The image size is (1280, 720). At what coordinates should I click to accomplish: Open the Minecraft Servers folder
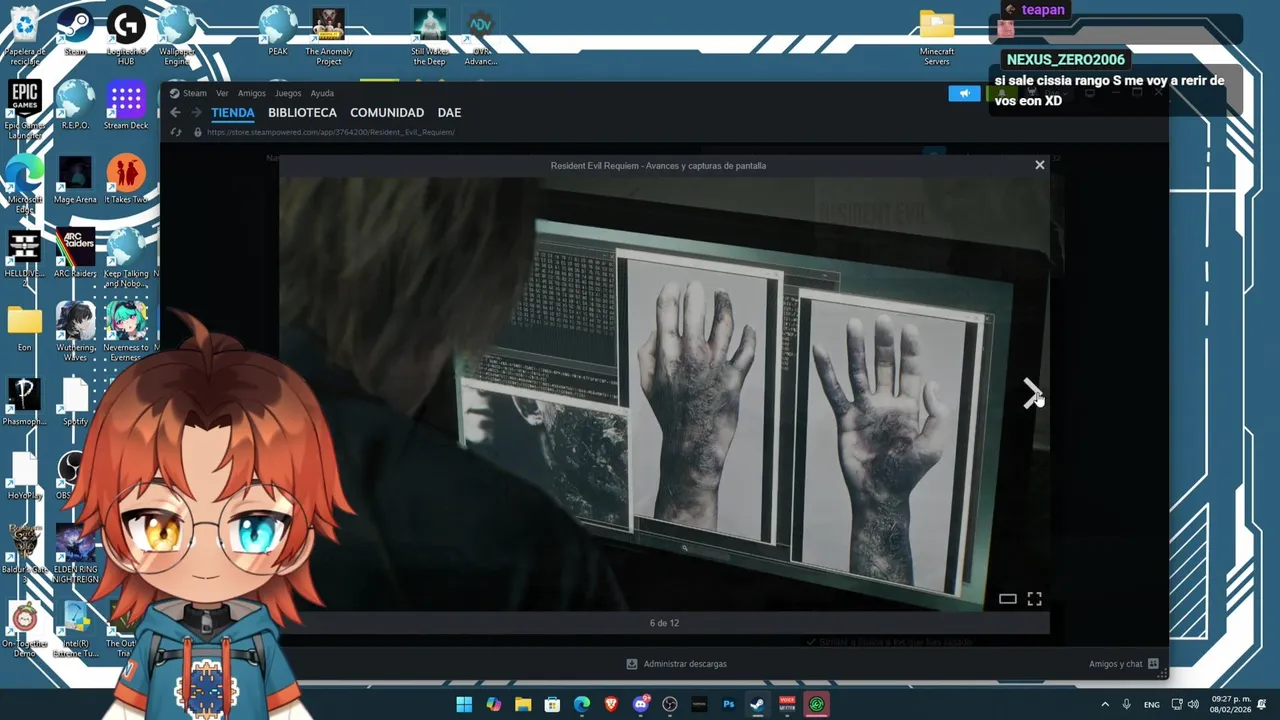[x=937, y=36]
